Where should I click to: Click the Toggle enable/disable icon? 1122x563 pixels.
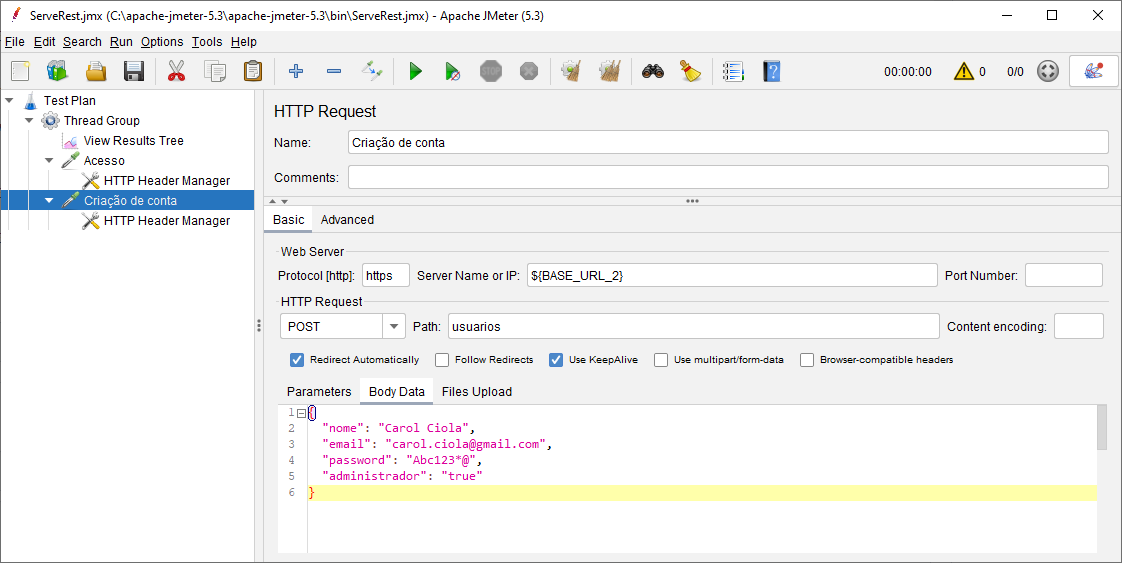pyautogui.click(x=372, y=71)
